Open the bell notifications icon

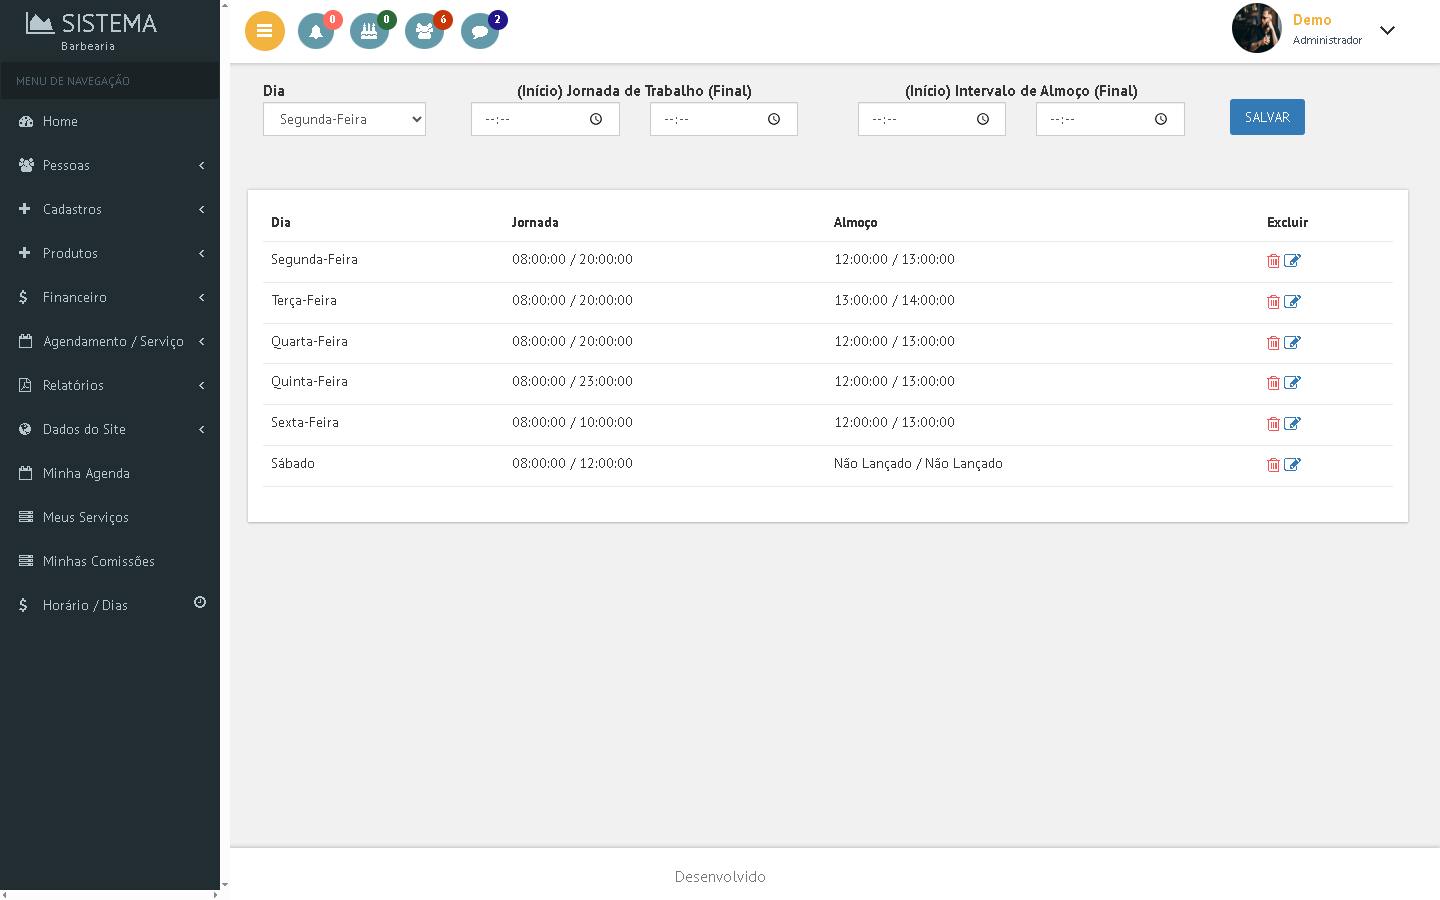pos(316,31)
